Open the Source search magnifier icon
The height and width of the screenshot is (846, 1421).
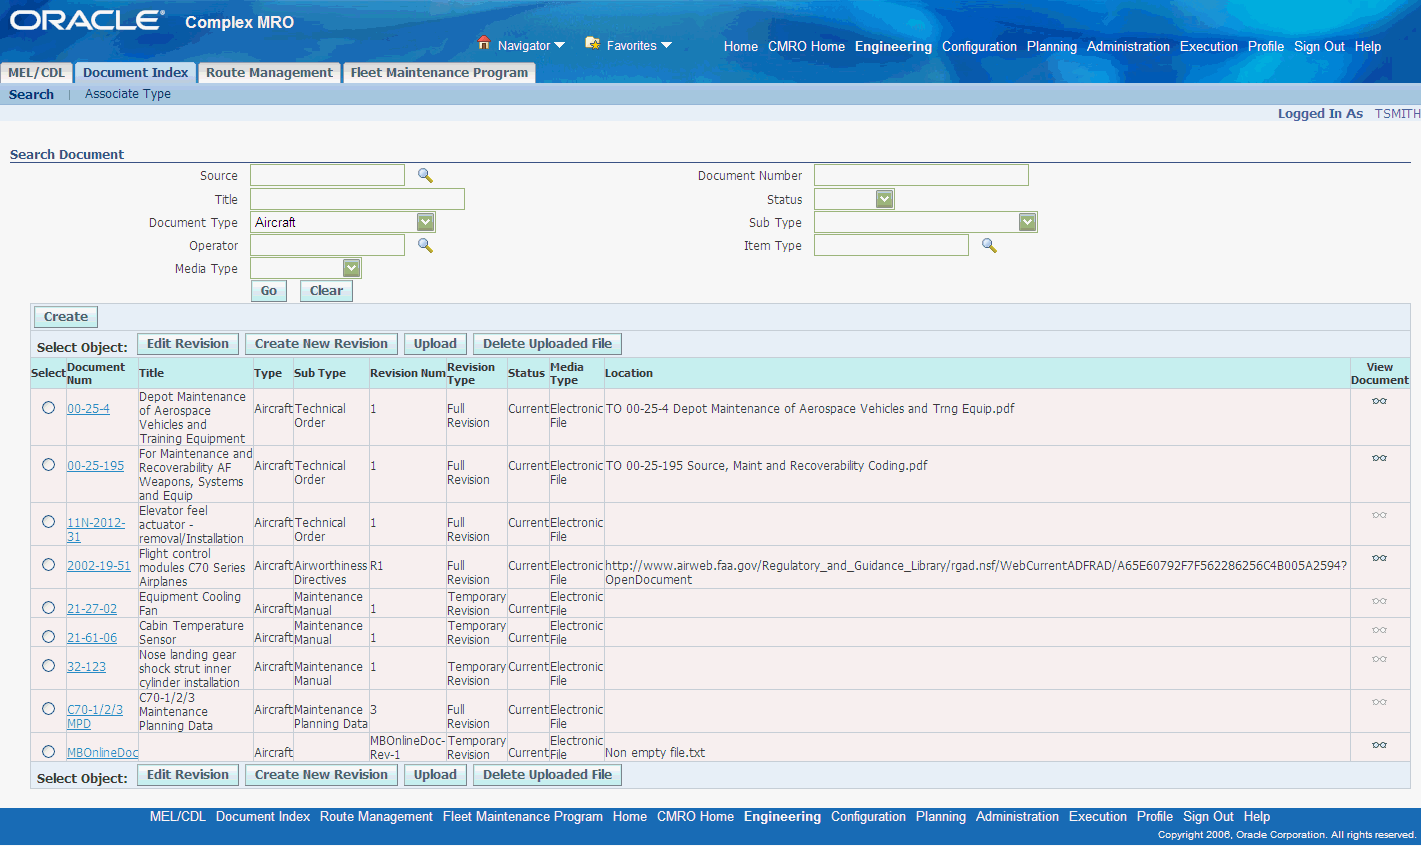click(x=425, y=176)
